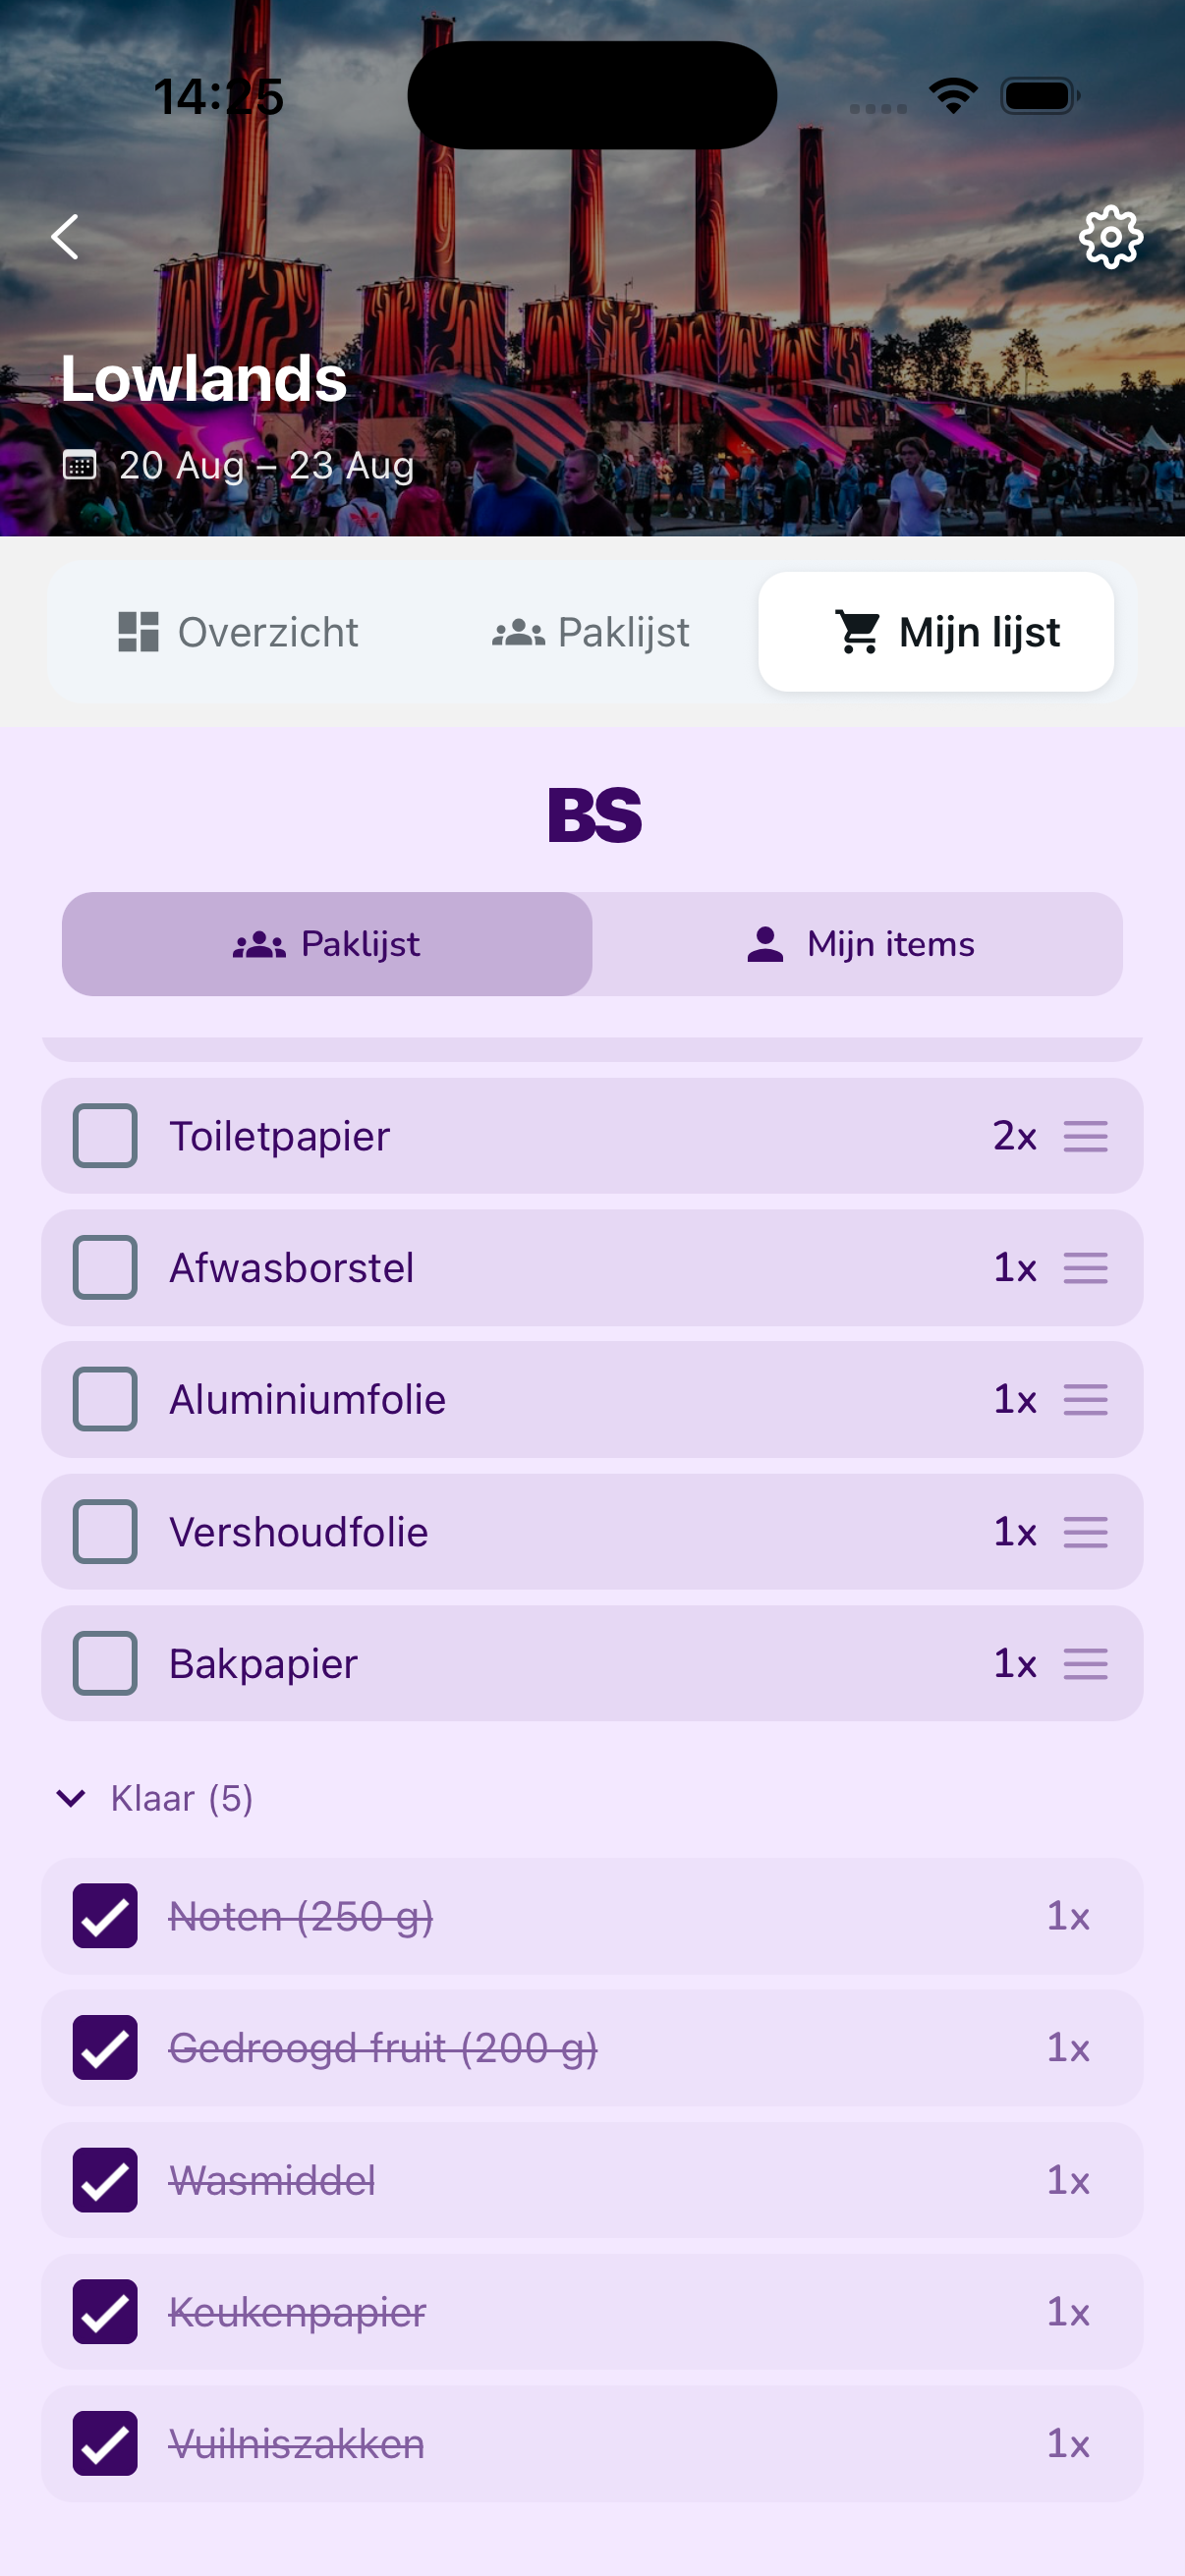Click the drag handle next to Toiletpapier

click(x=1086, y=1137)
